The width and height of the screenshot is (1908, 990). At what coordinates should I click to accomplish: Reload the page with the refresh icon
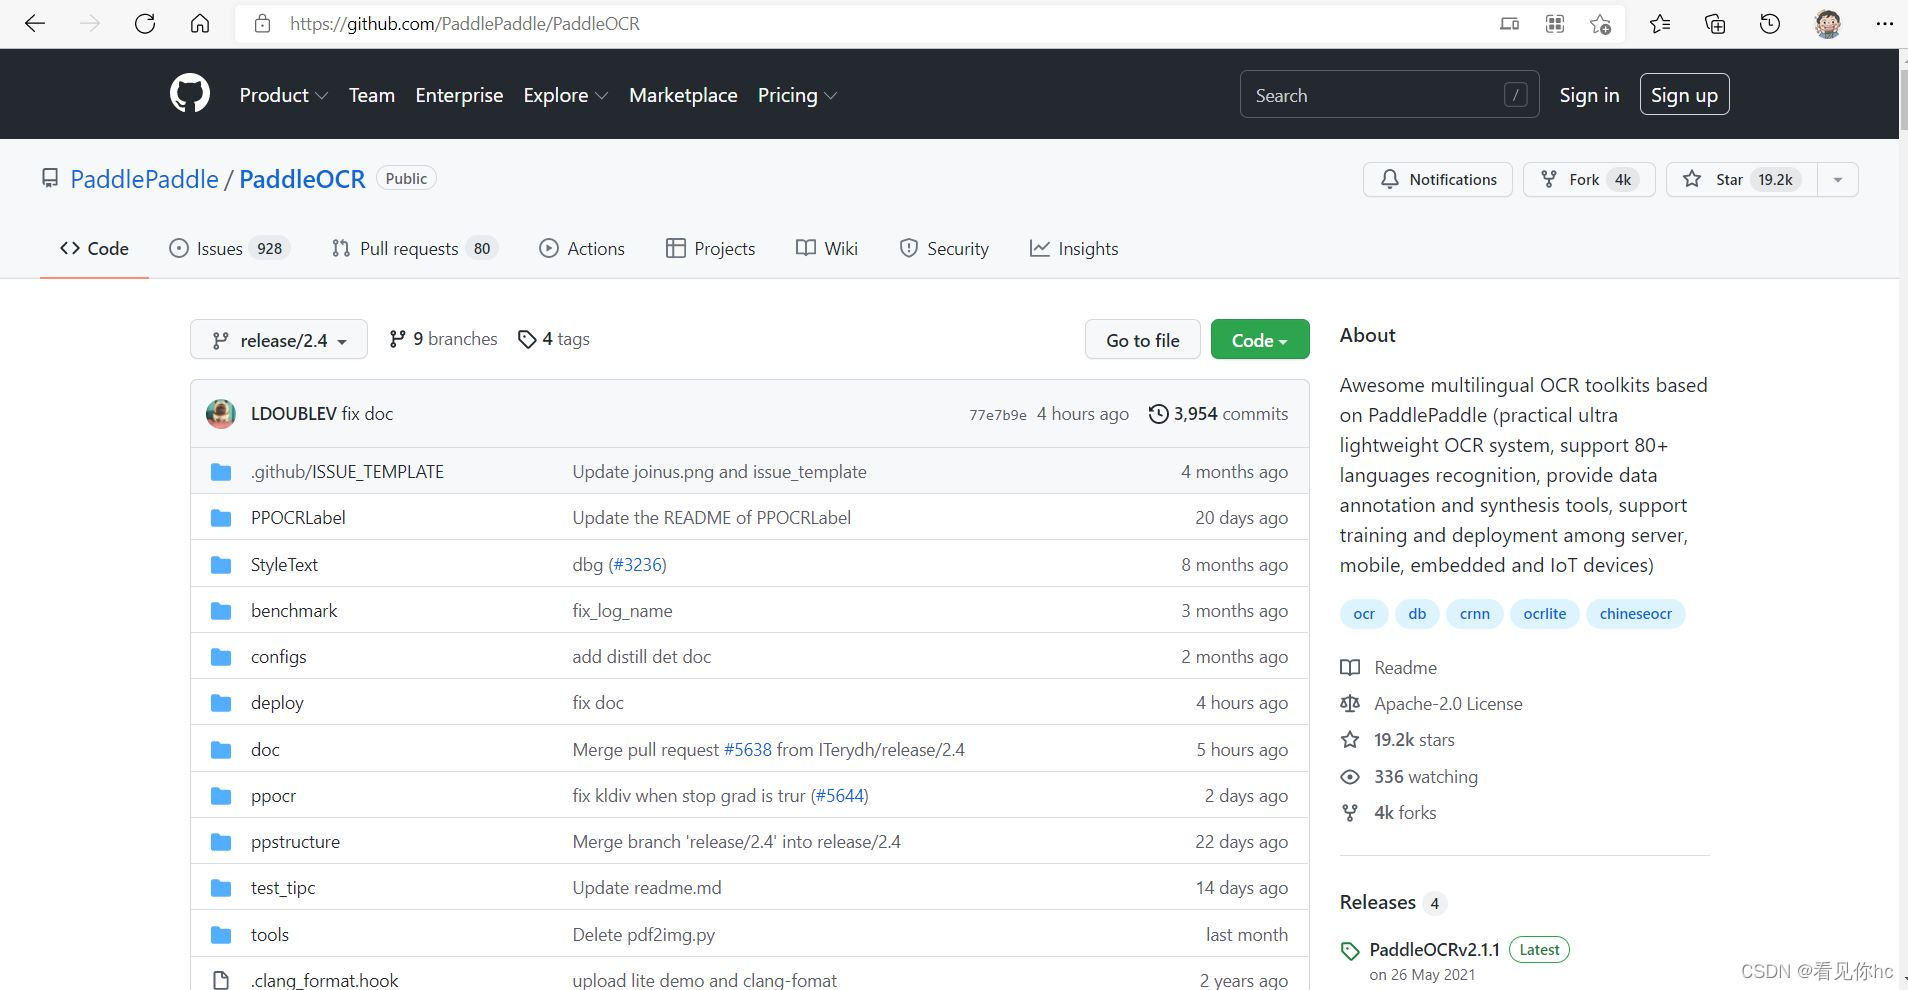145,24
